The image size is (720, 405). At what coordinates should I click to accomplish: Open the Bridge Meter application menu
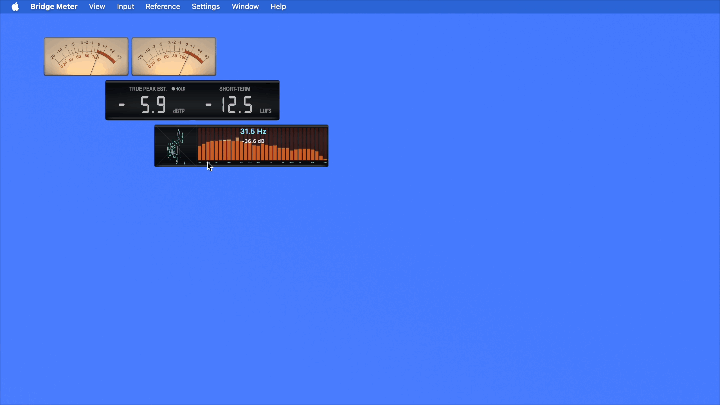click(54, 6)
